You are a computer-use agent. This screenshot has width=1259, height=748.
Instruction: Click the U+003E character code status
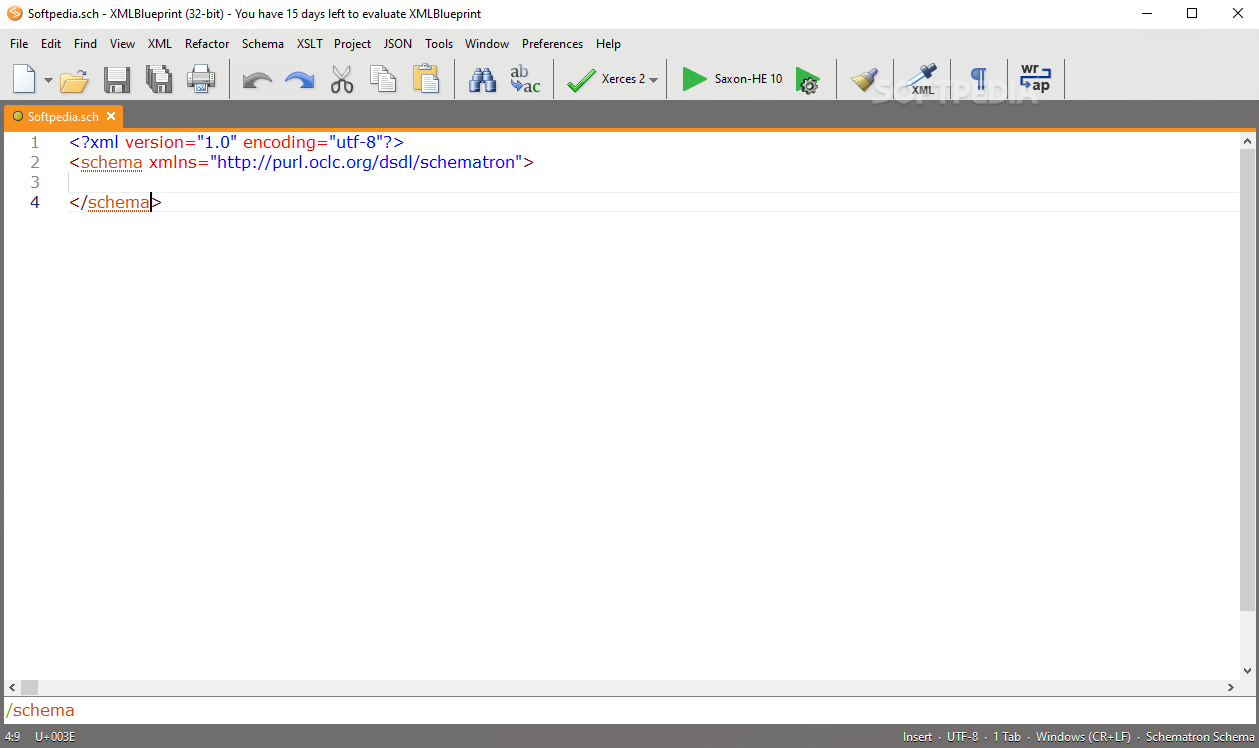point(55,737)
